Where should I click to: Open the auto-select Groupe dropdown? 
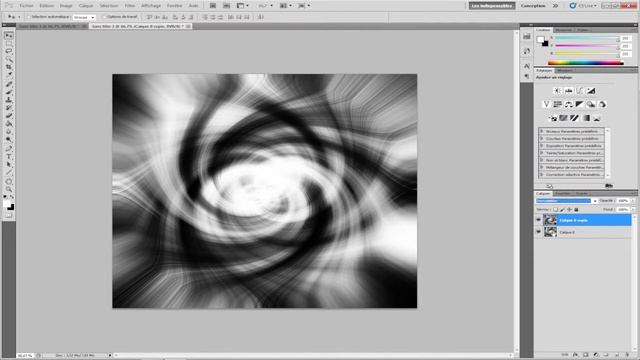coord(84,17)
